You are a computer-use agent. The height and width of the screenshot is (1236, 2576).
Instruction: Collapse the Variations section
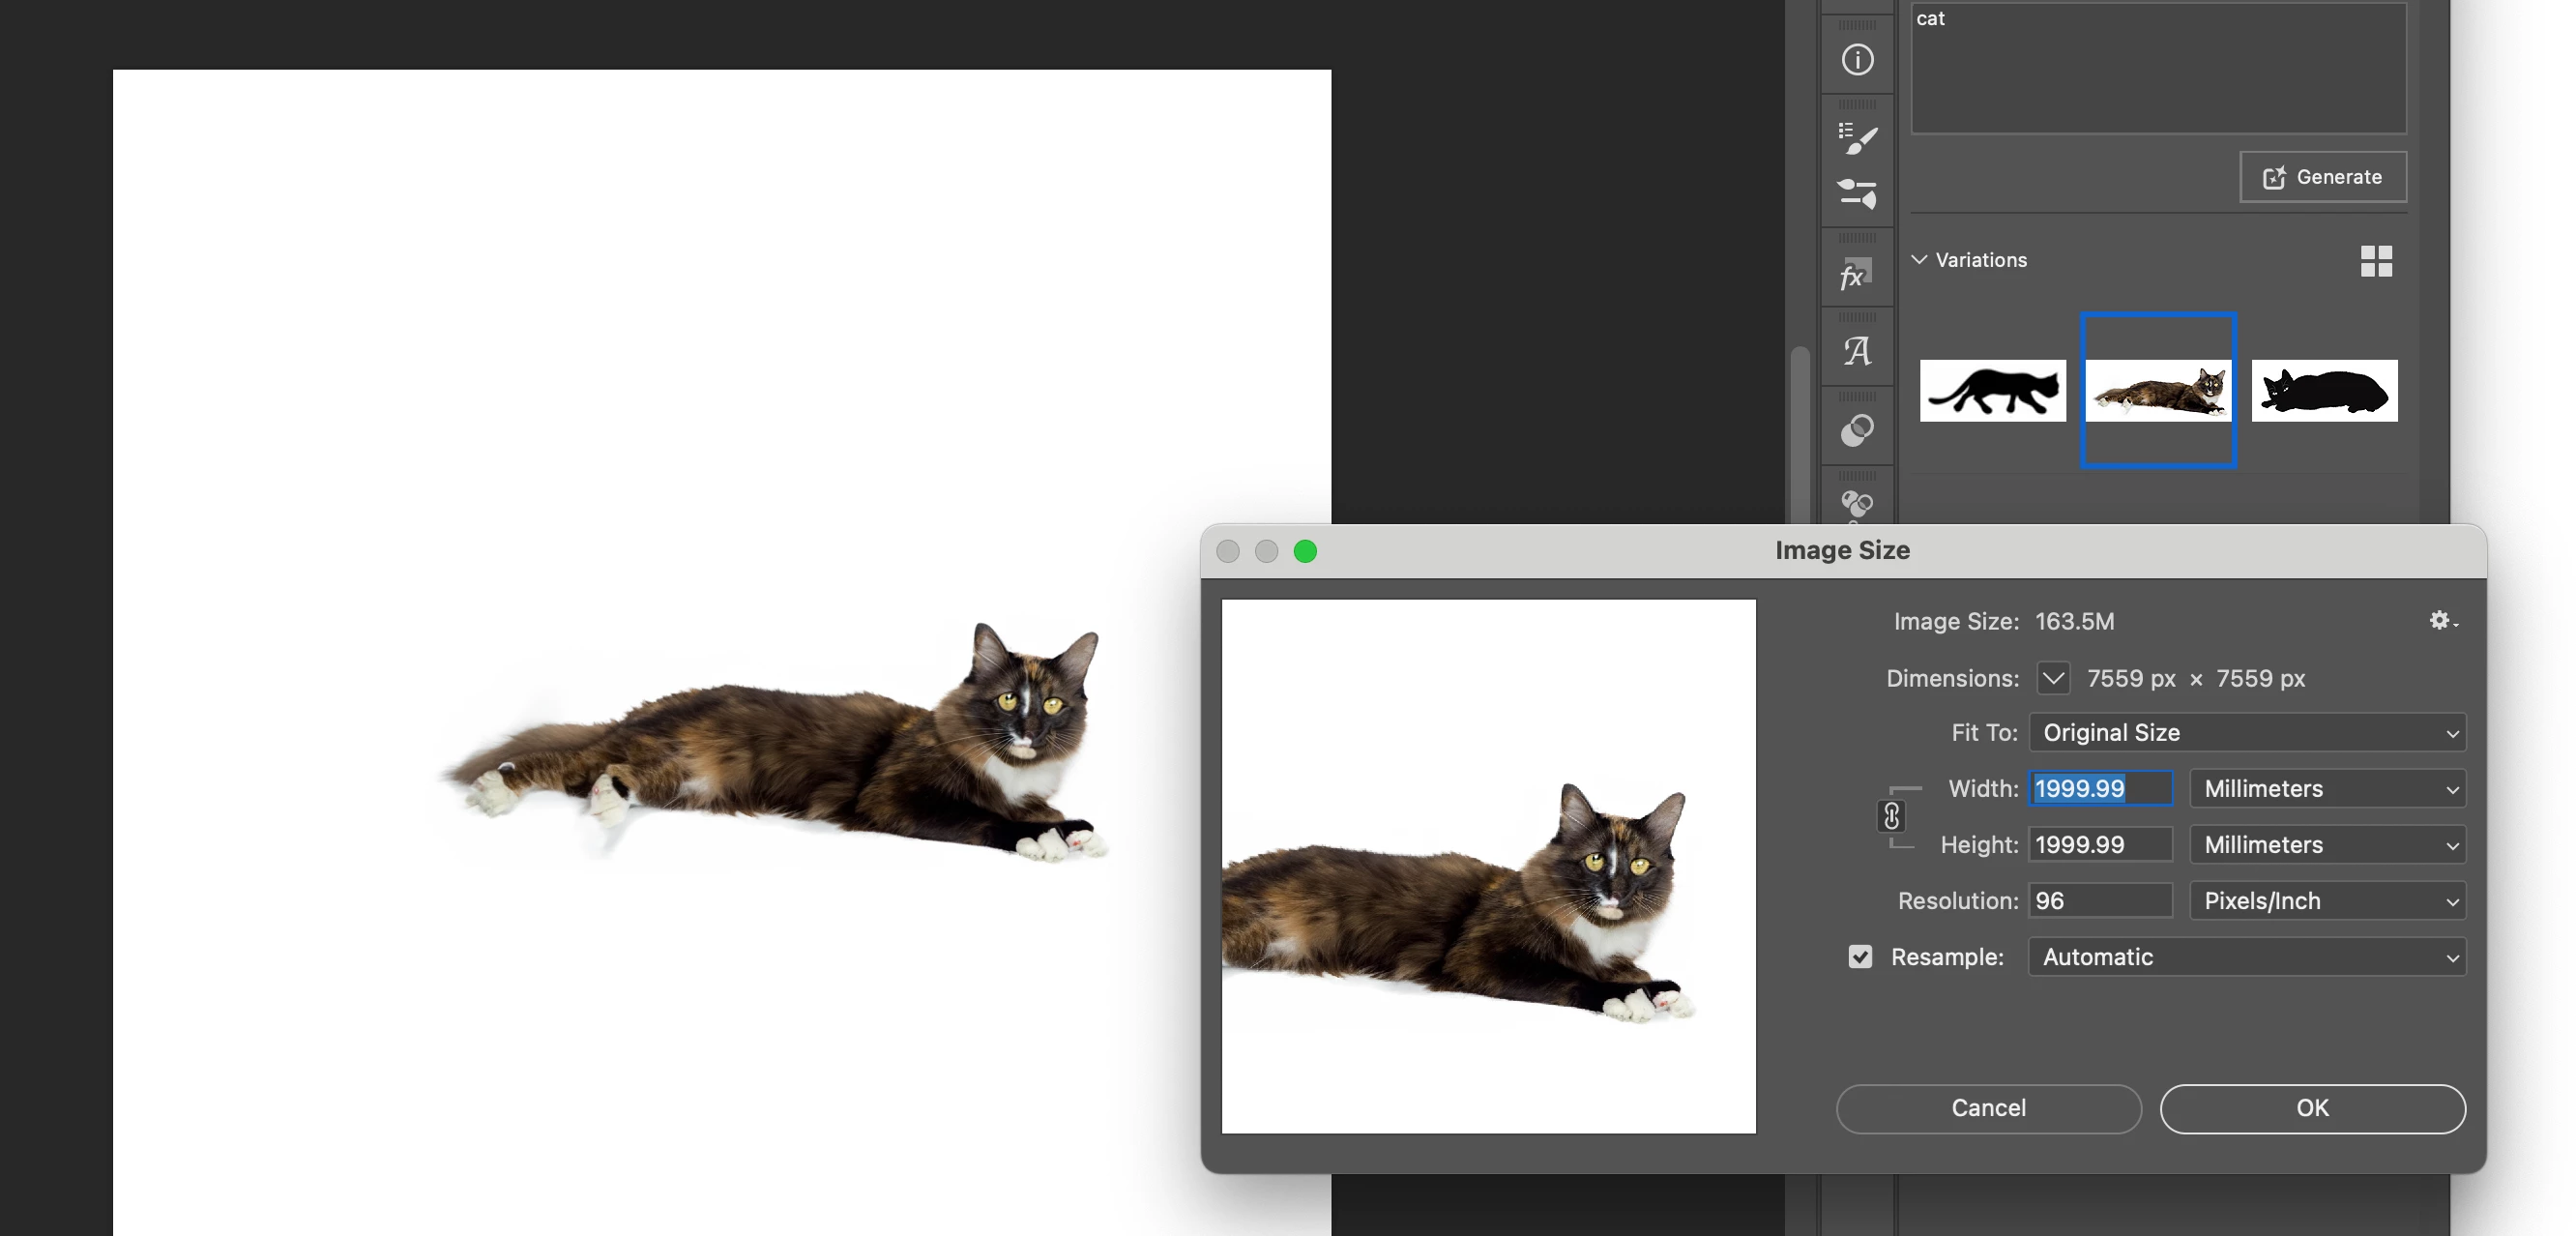click(x=1919, y=260)
